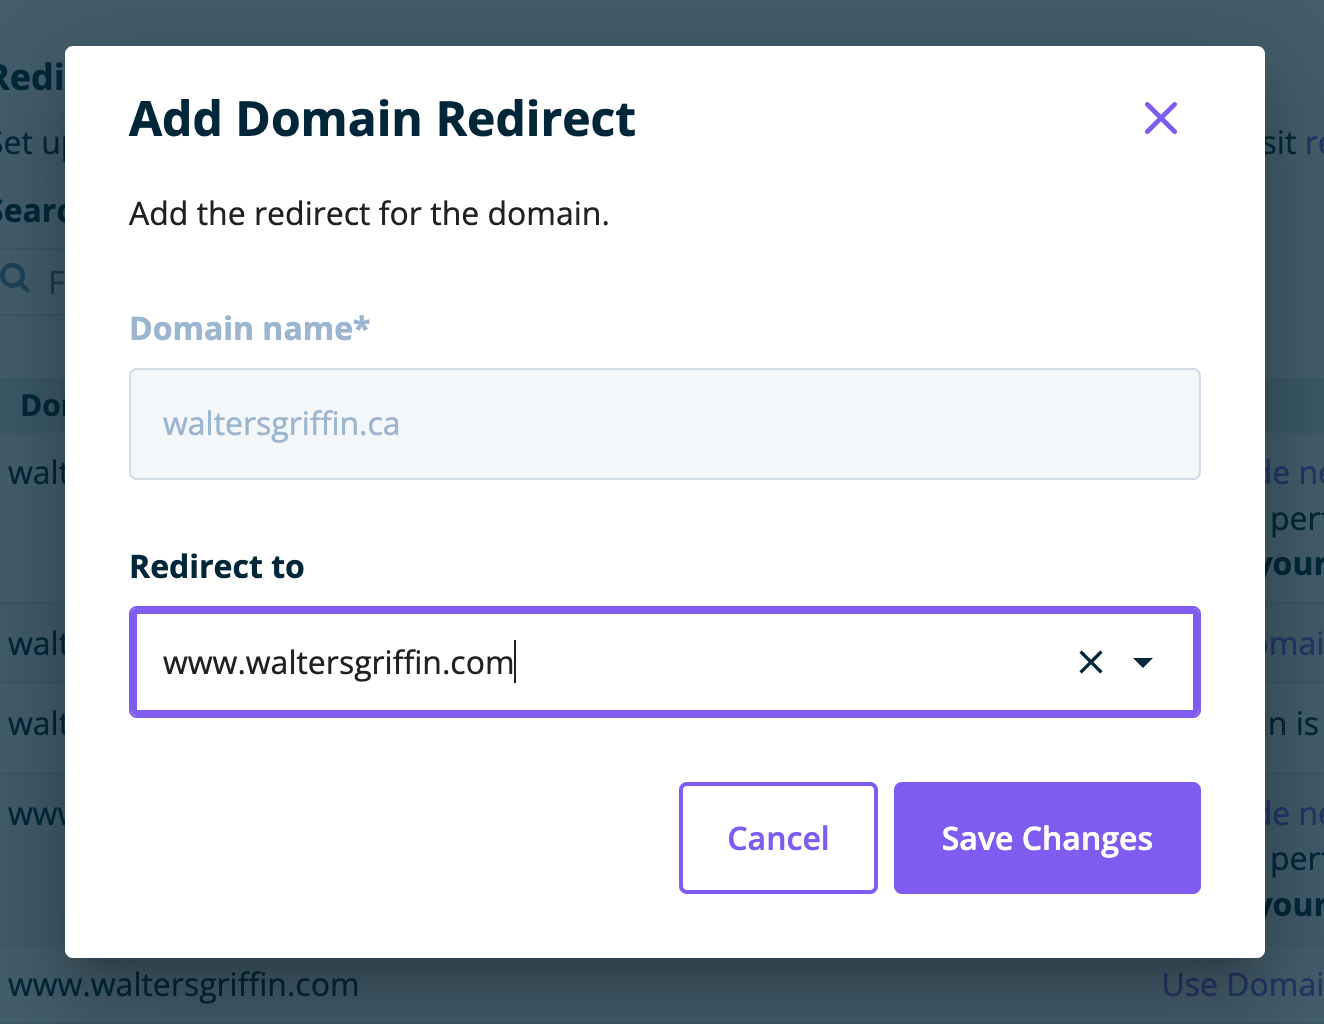Click the Cancel button
The height and width of the screenshot is (1024, 1324).
point(778,838)
